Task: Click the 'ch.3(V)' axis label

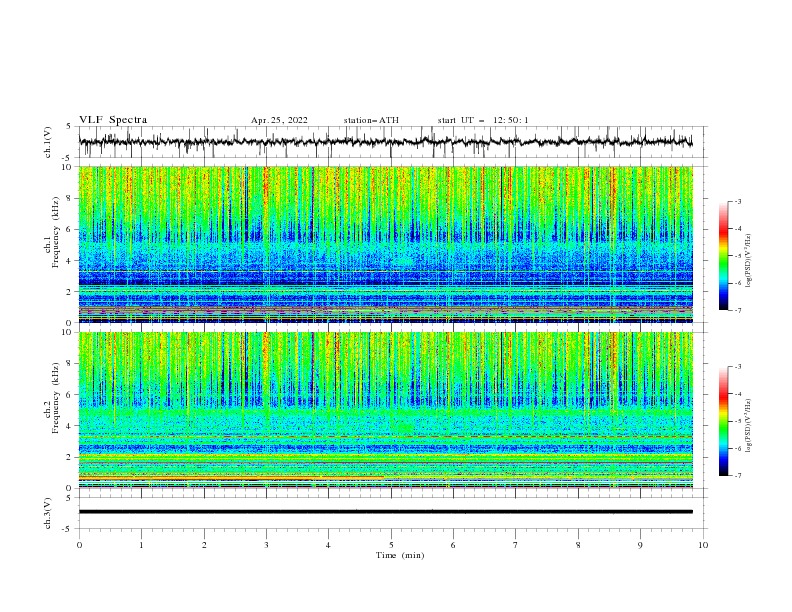Action: [x=48, y=513]
